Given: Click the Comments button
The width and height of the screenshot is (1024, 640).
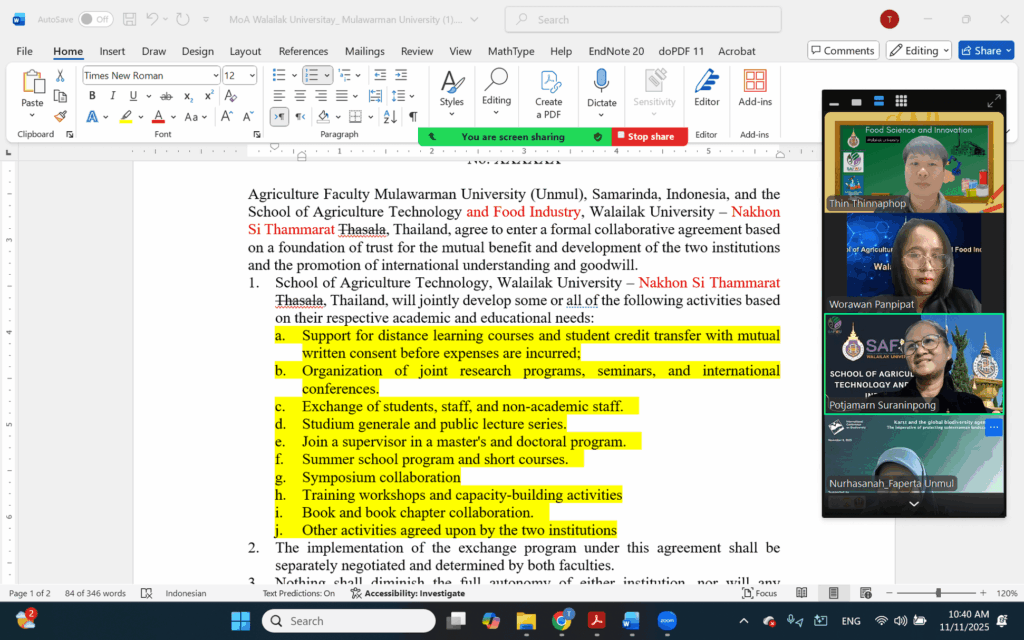Looking at the screenshot, I should click(843, 51).
